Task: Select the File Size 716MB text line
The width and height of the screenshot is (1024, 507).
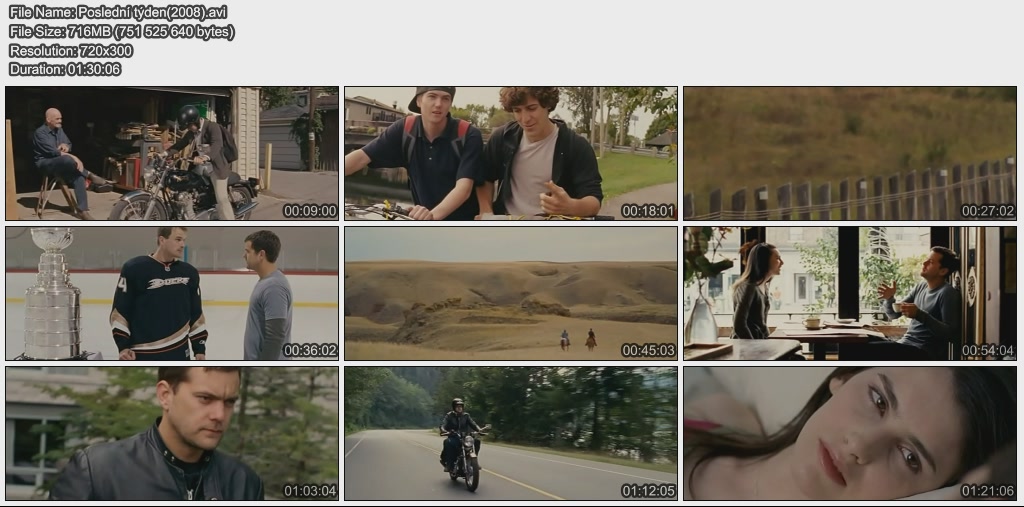Action: pyautogui.click(x=122, y=31)
